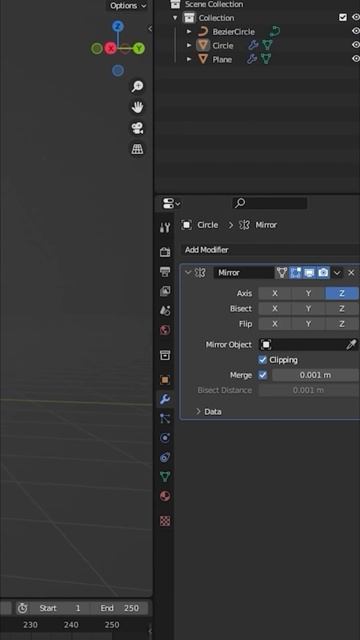This screenshot has width=360, height=640.
Task: Click the green Y axis gizmo ball
Action: pos(139,49)
